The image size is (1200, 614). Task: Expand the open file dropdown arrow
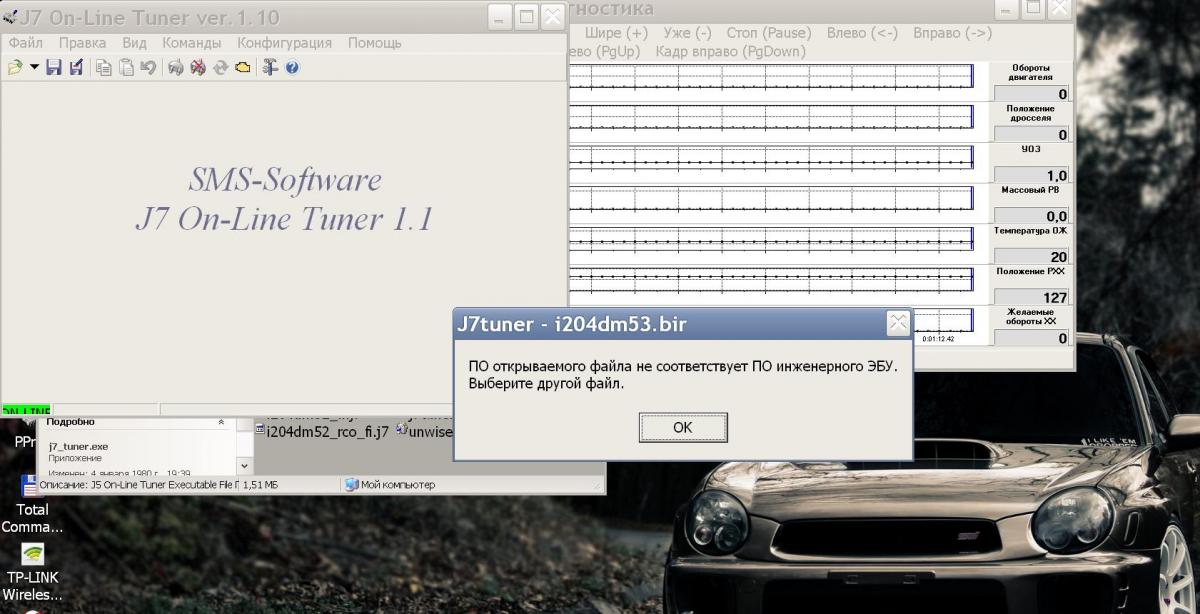coord(33,67)
